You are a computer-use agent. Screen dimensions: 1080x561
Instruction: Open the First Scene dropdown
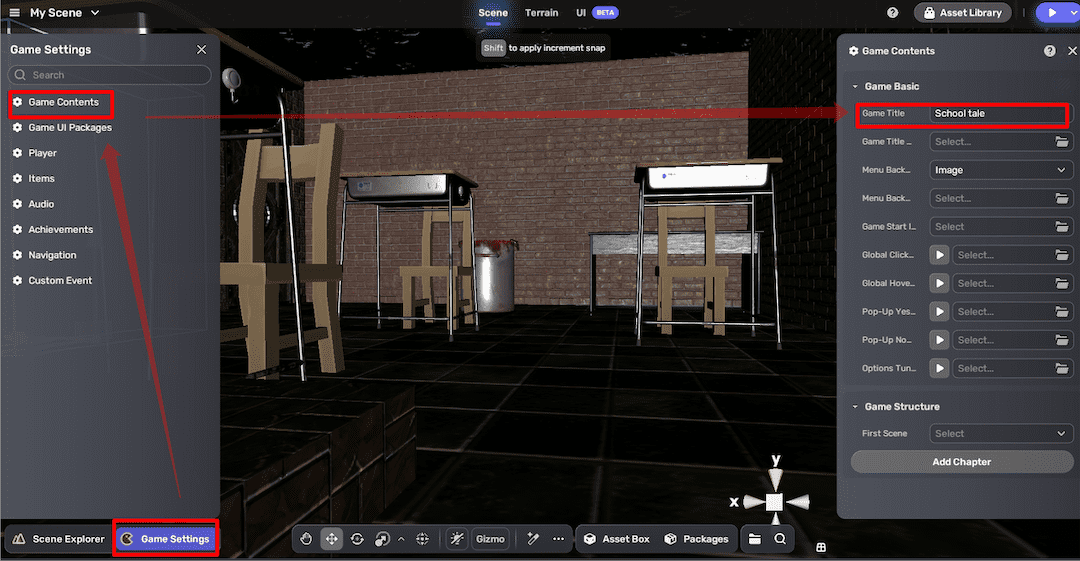click(x=1001, y=434)
